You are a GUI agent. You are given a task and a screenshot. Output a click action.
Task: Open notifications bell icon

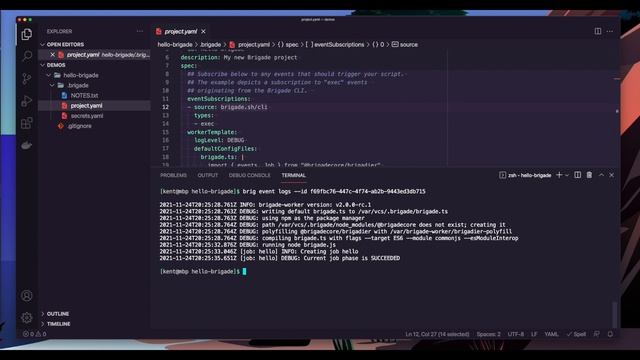point(610,334)
